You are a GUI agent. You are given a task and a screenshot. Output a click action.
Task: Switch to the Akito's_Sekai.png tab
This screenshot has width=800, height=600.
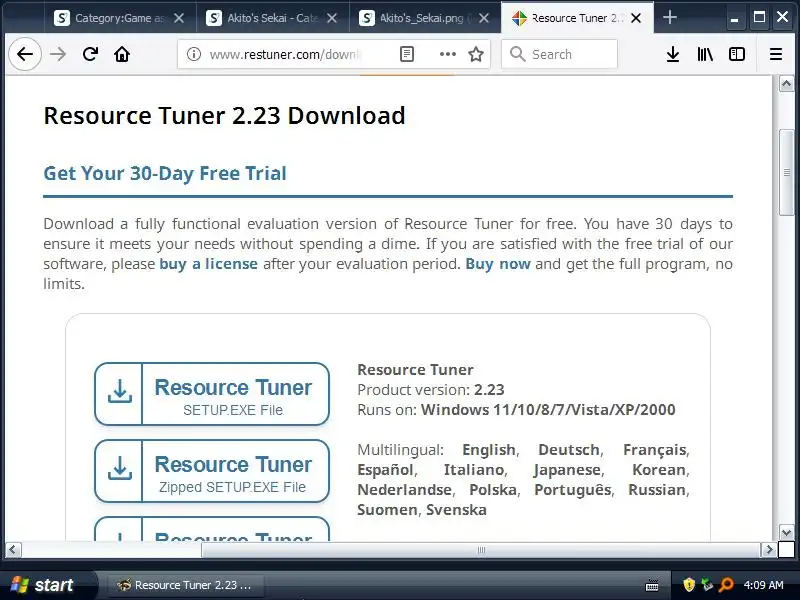pos(425,18)
